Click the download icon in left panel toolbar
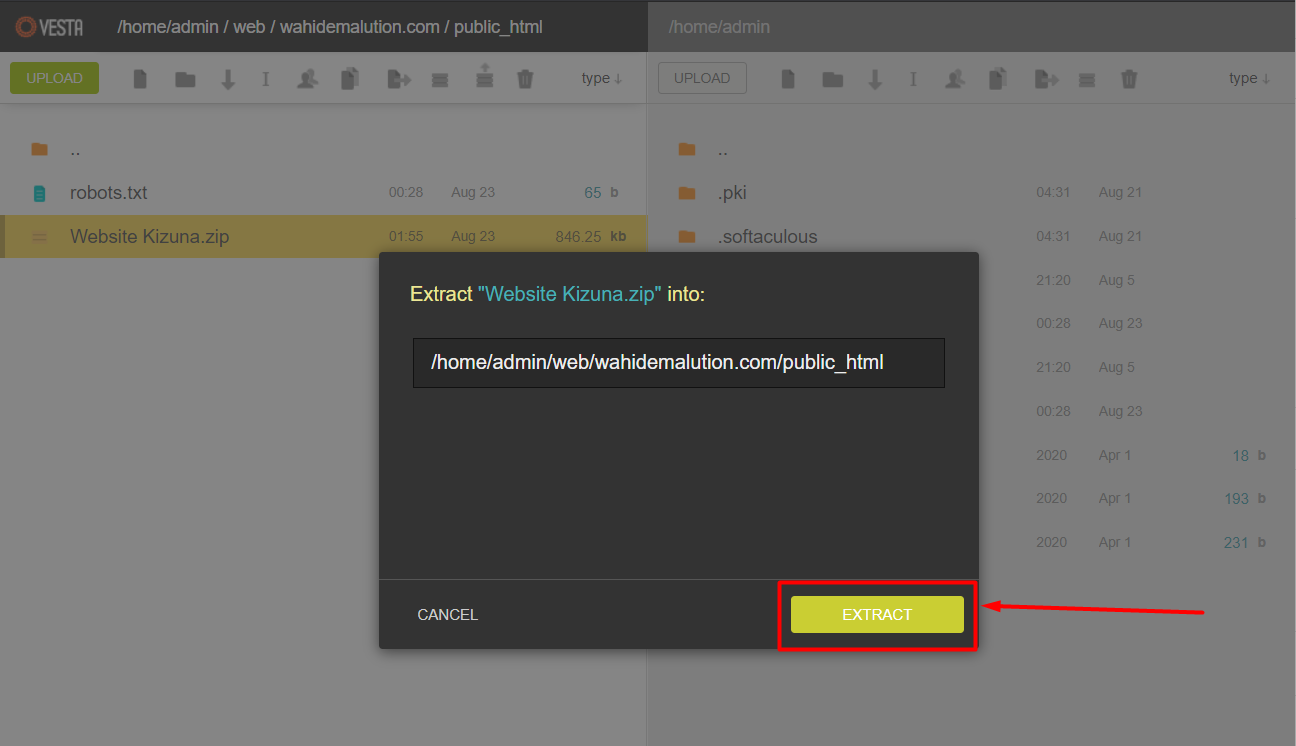 228,79
